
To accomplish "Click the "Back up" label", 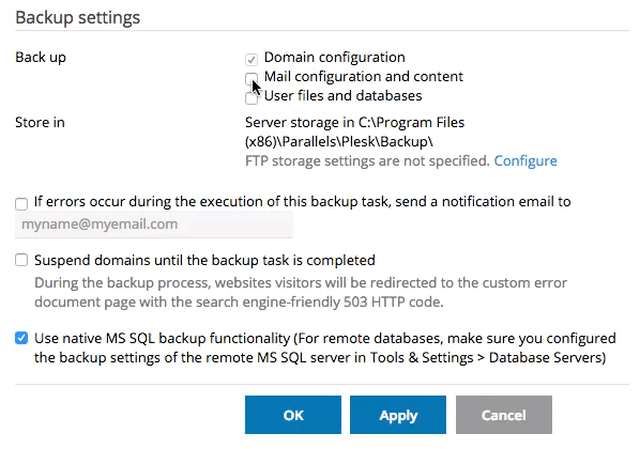I will [x=40, y=57].
